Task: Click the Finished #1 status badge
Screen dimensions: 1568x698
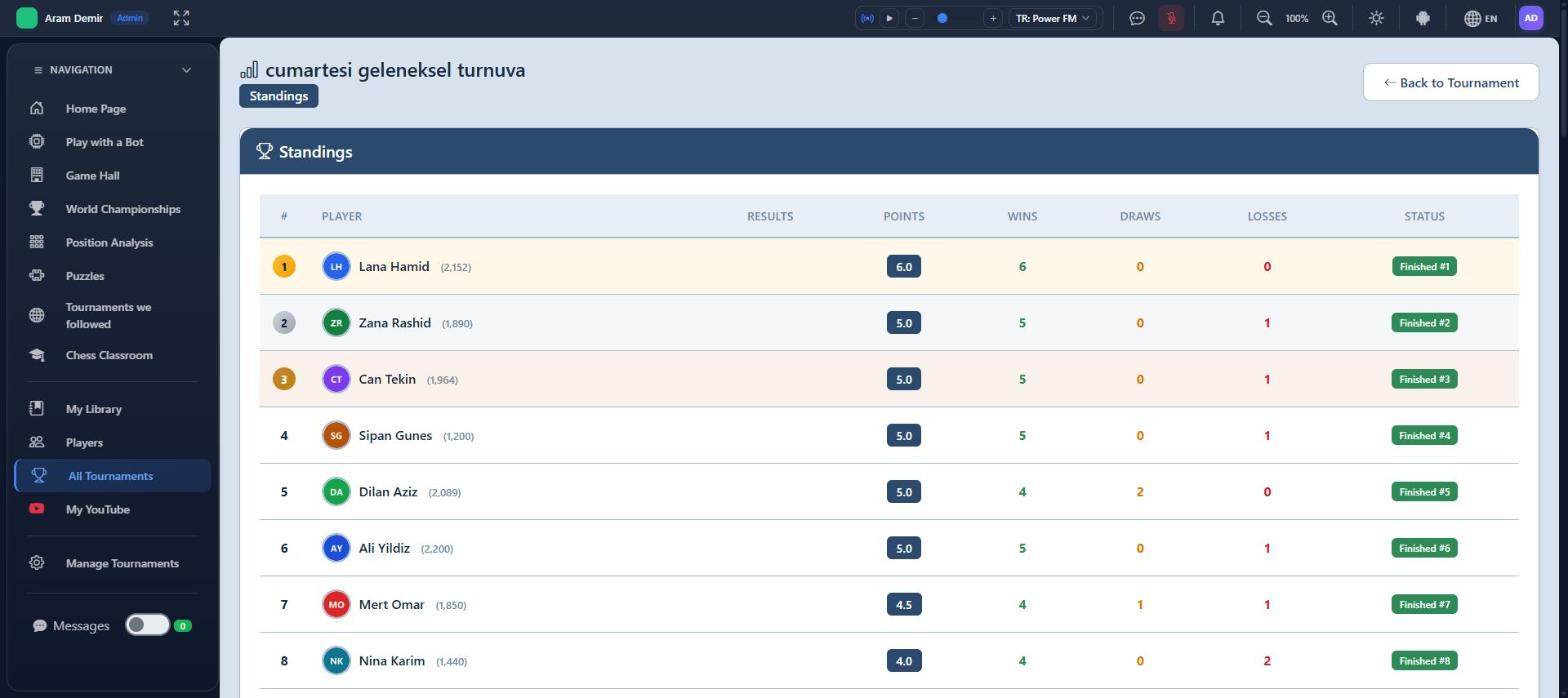Action: [x=1424, y=266]
